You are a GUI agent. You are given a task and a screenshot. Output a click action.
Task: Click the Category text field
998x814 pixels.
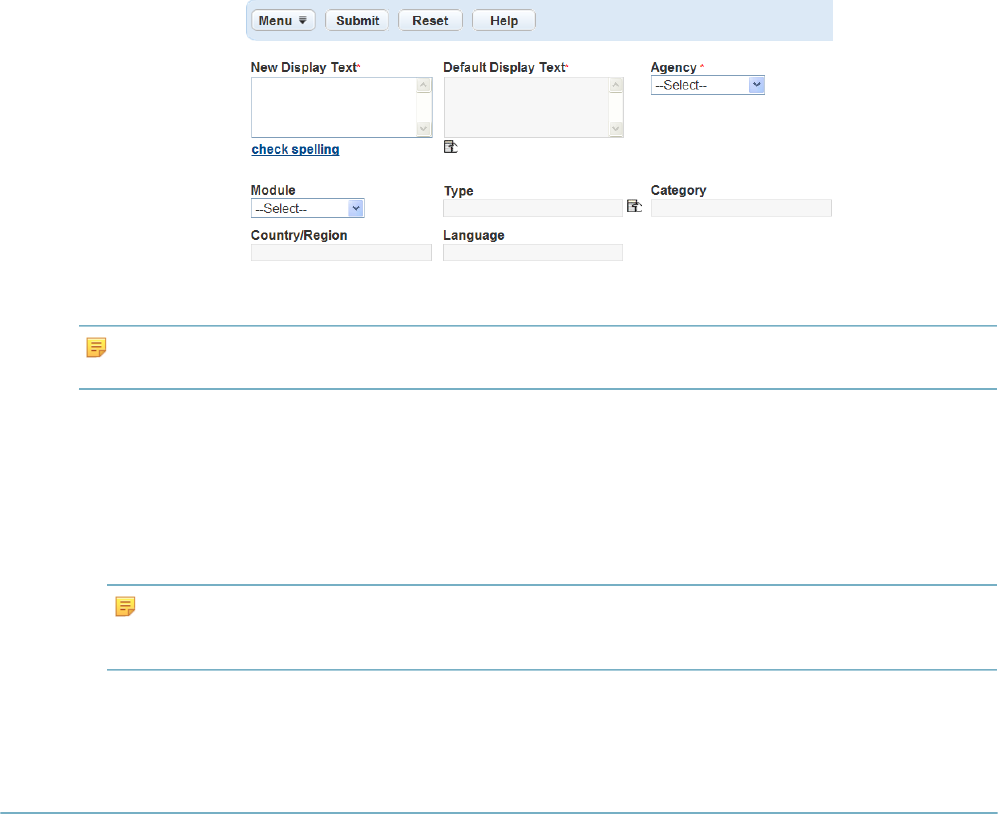(x=741, y=208)
